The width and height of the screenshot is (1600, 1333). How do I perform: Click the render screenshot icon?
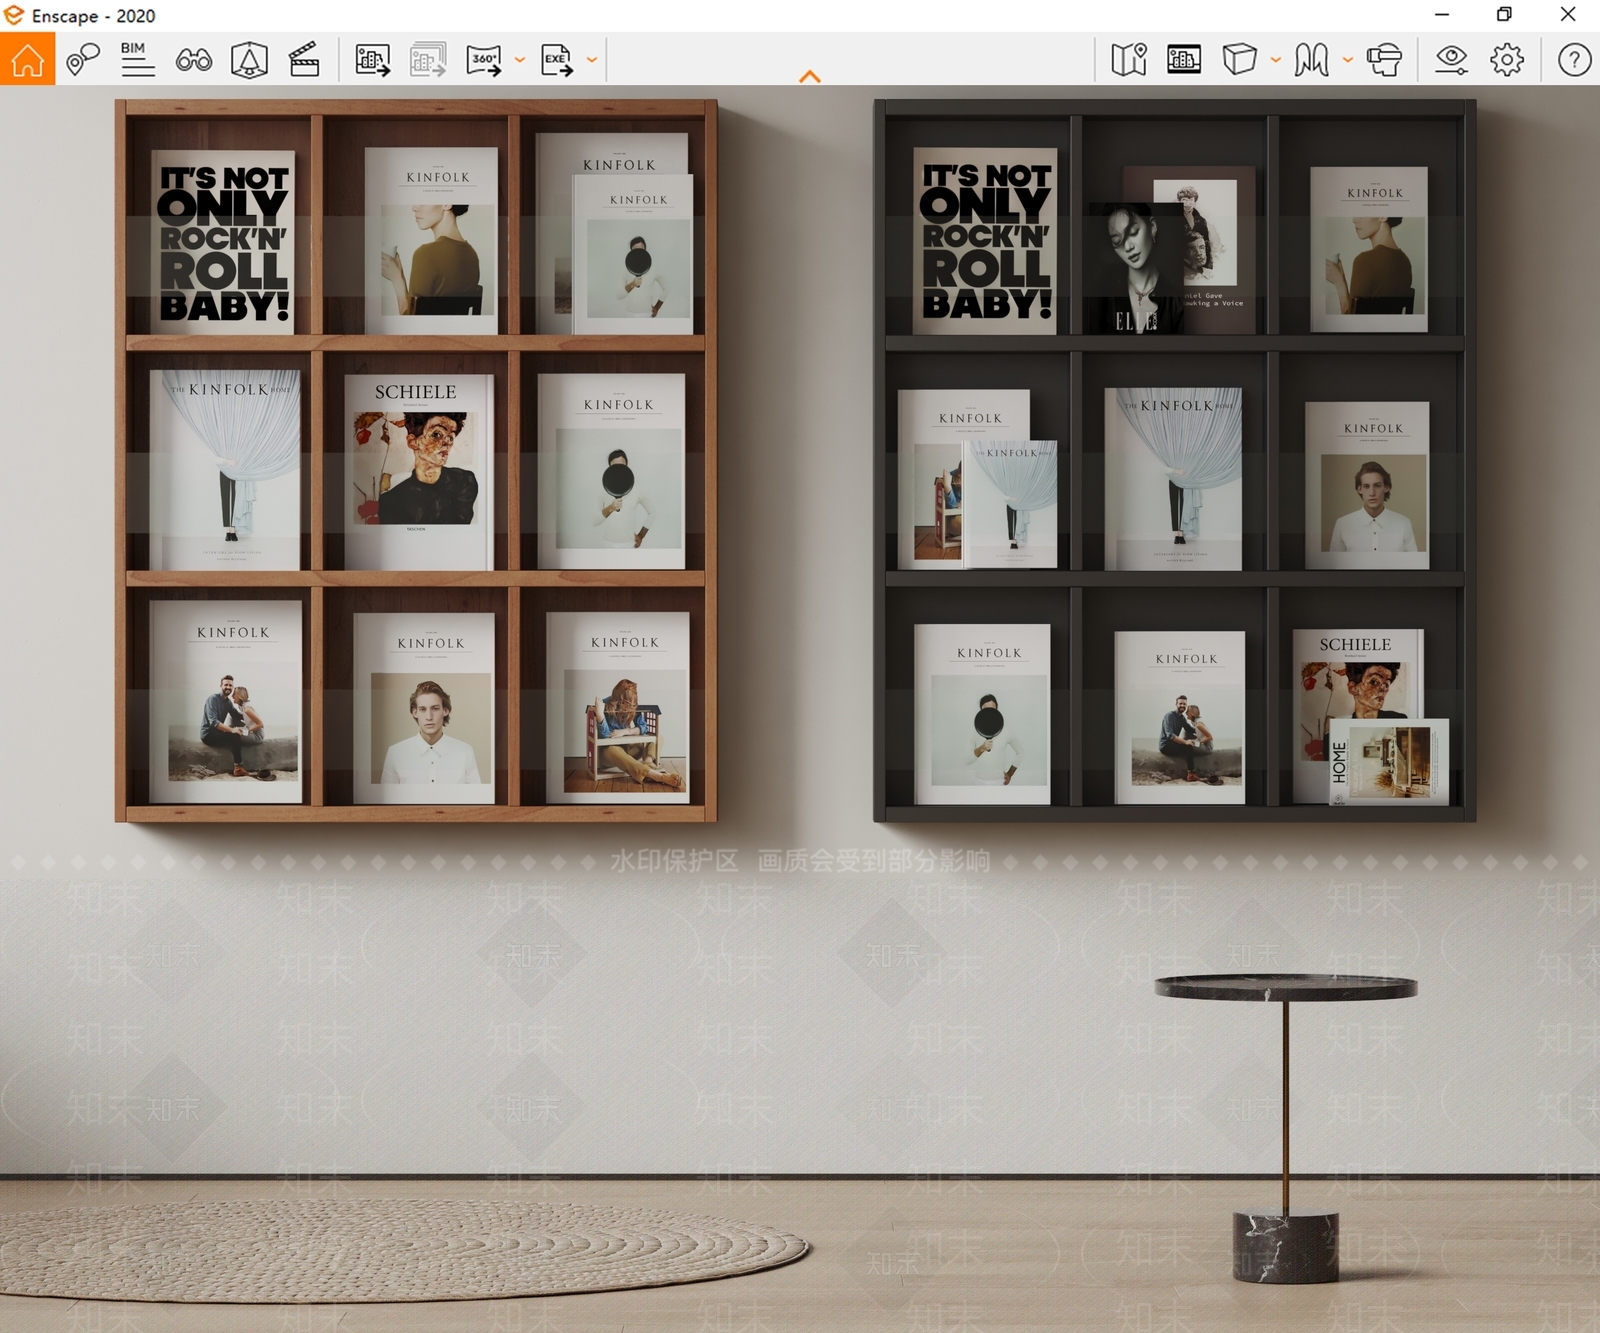click(x=372, y=60)
